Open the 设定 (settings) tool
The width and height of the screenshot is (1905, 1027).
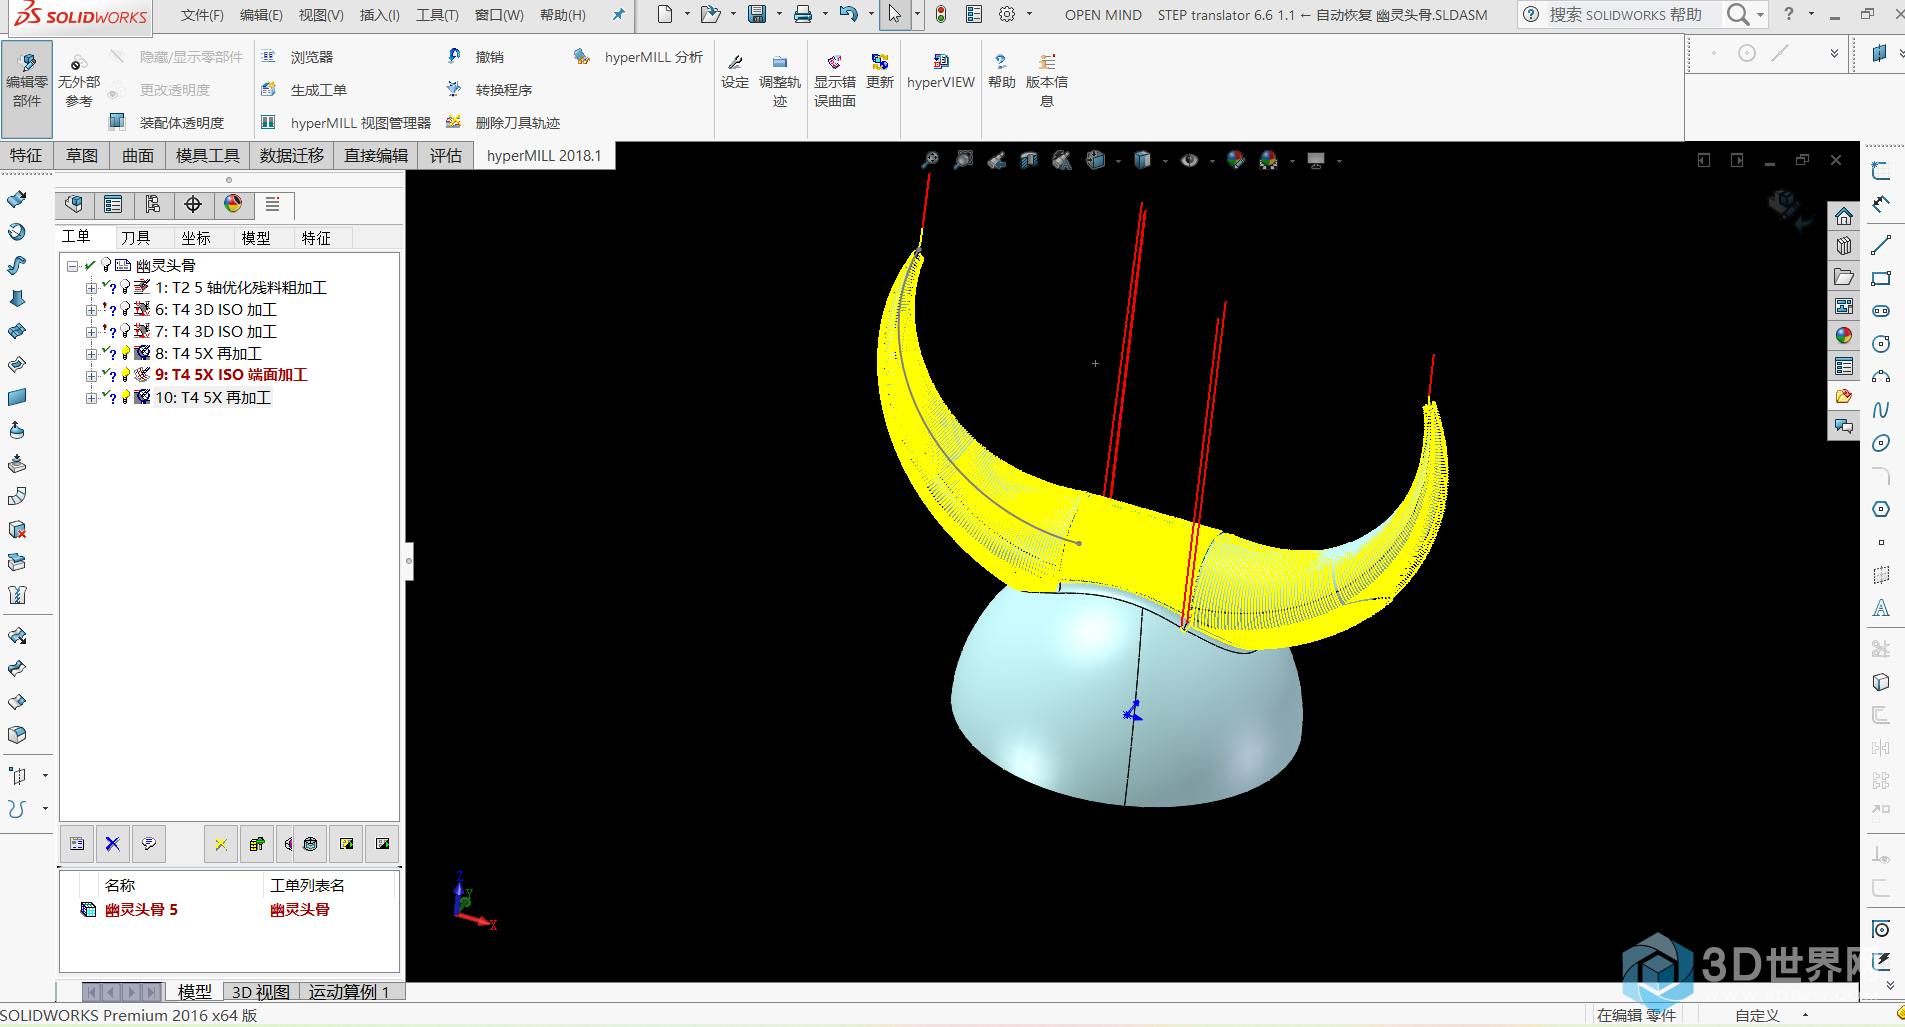735,72
